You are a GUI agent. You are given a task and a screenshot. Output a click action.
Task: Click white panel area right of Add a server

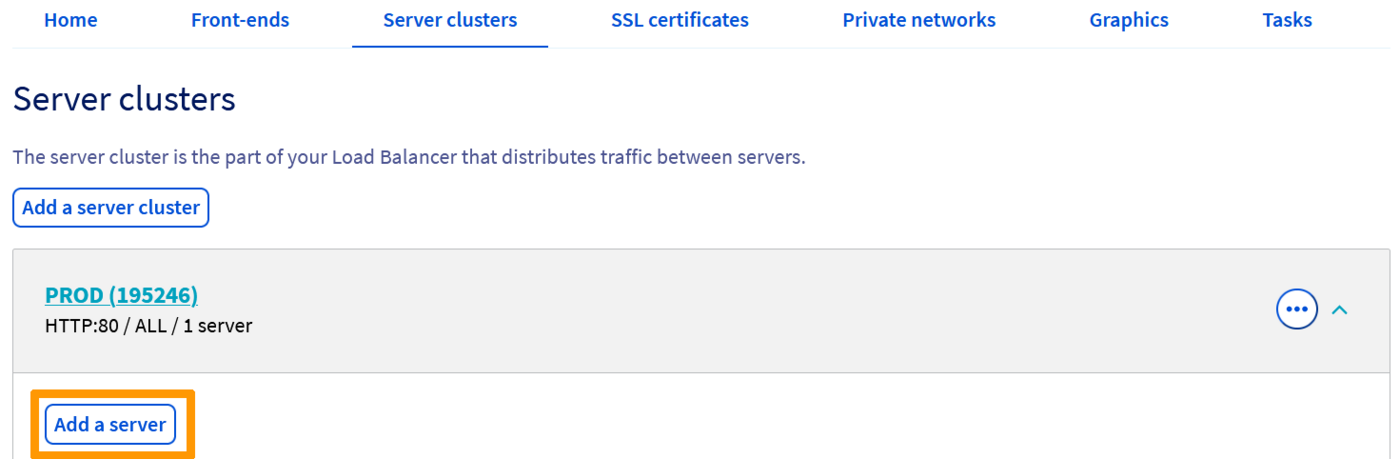tap(700, 420)
